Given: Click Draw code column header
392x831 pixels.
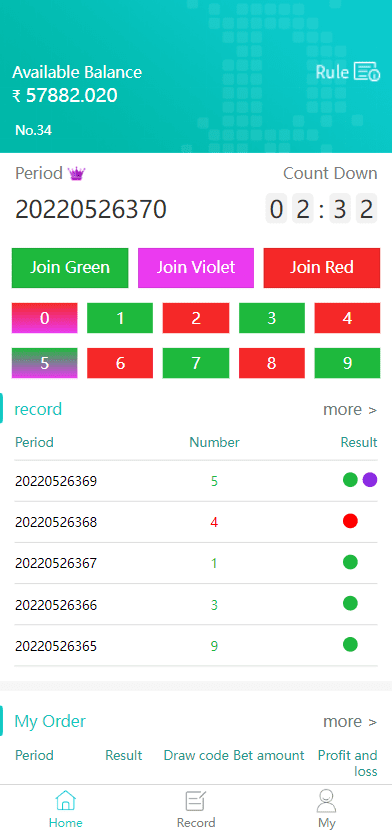Looking at the screenshot, I should tap(197, 755).
